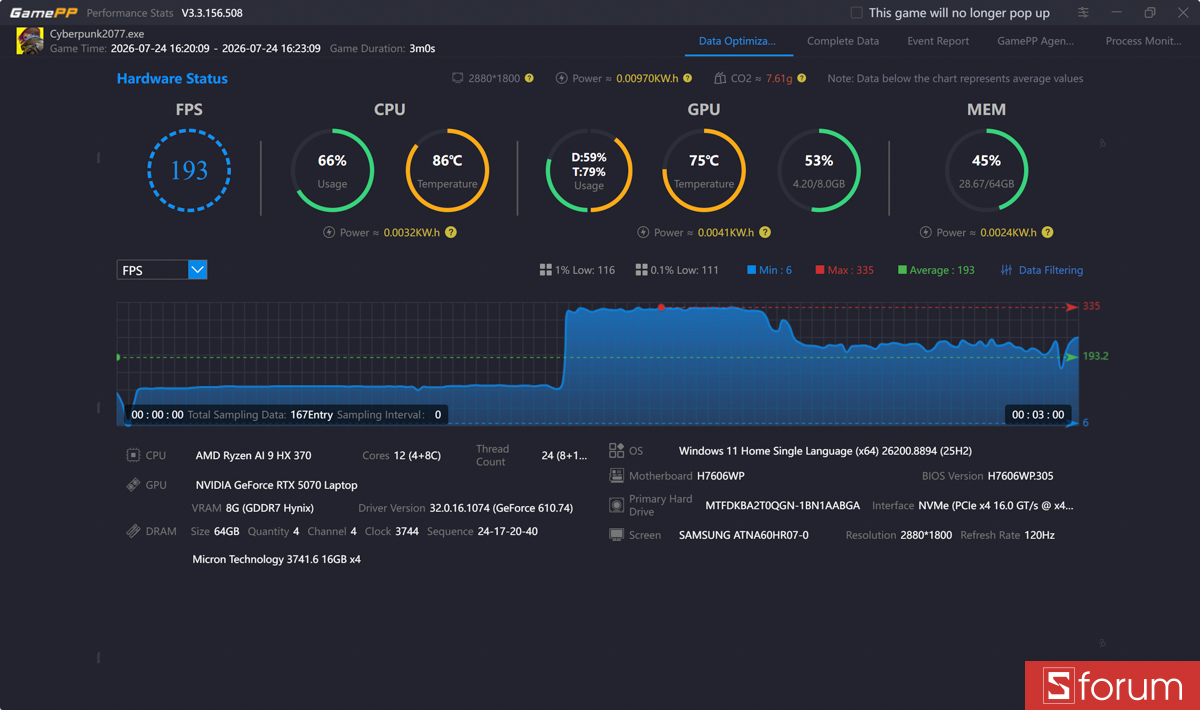This screenshot has height=710, width=1200.
Task: Click the help icon beside 2880*1800 resolution
Action: click(x=530, y=78)
